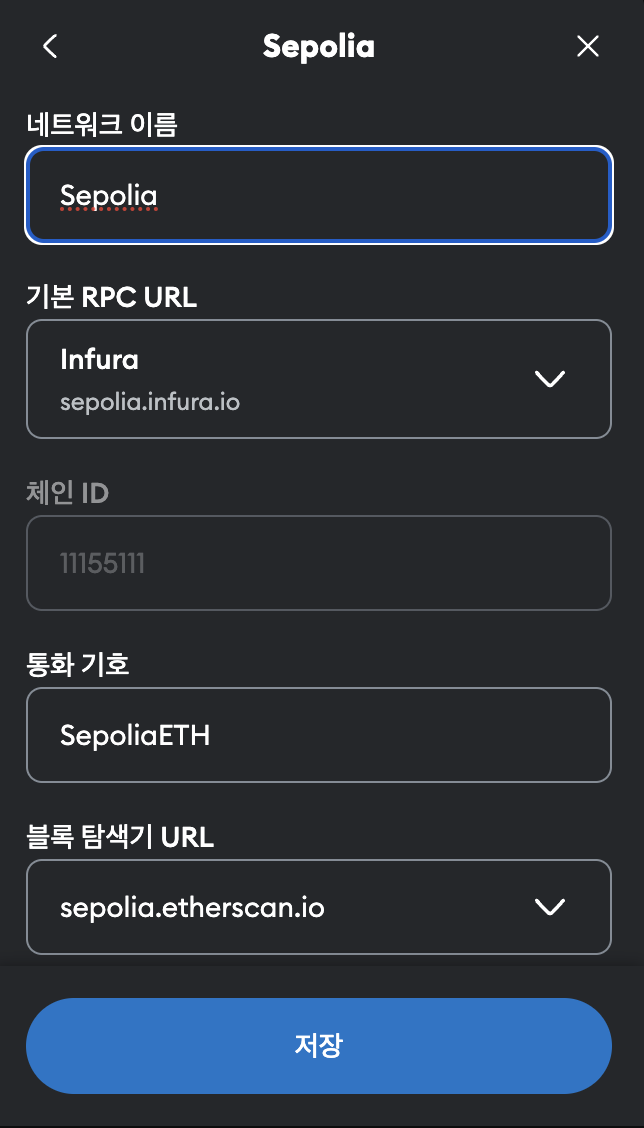Expand the chevron beside sepolia.etherscan.io
Image resolution: width=644 pixels, height=1128 pixels.
tap(550, 907)
